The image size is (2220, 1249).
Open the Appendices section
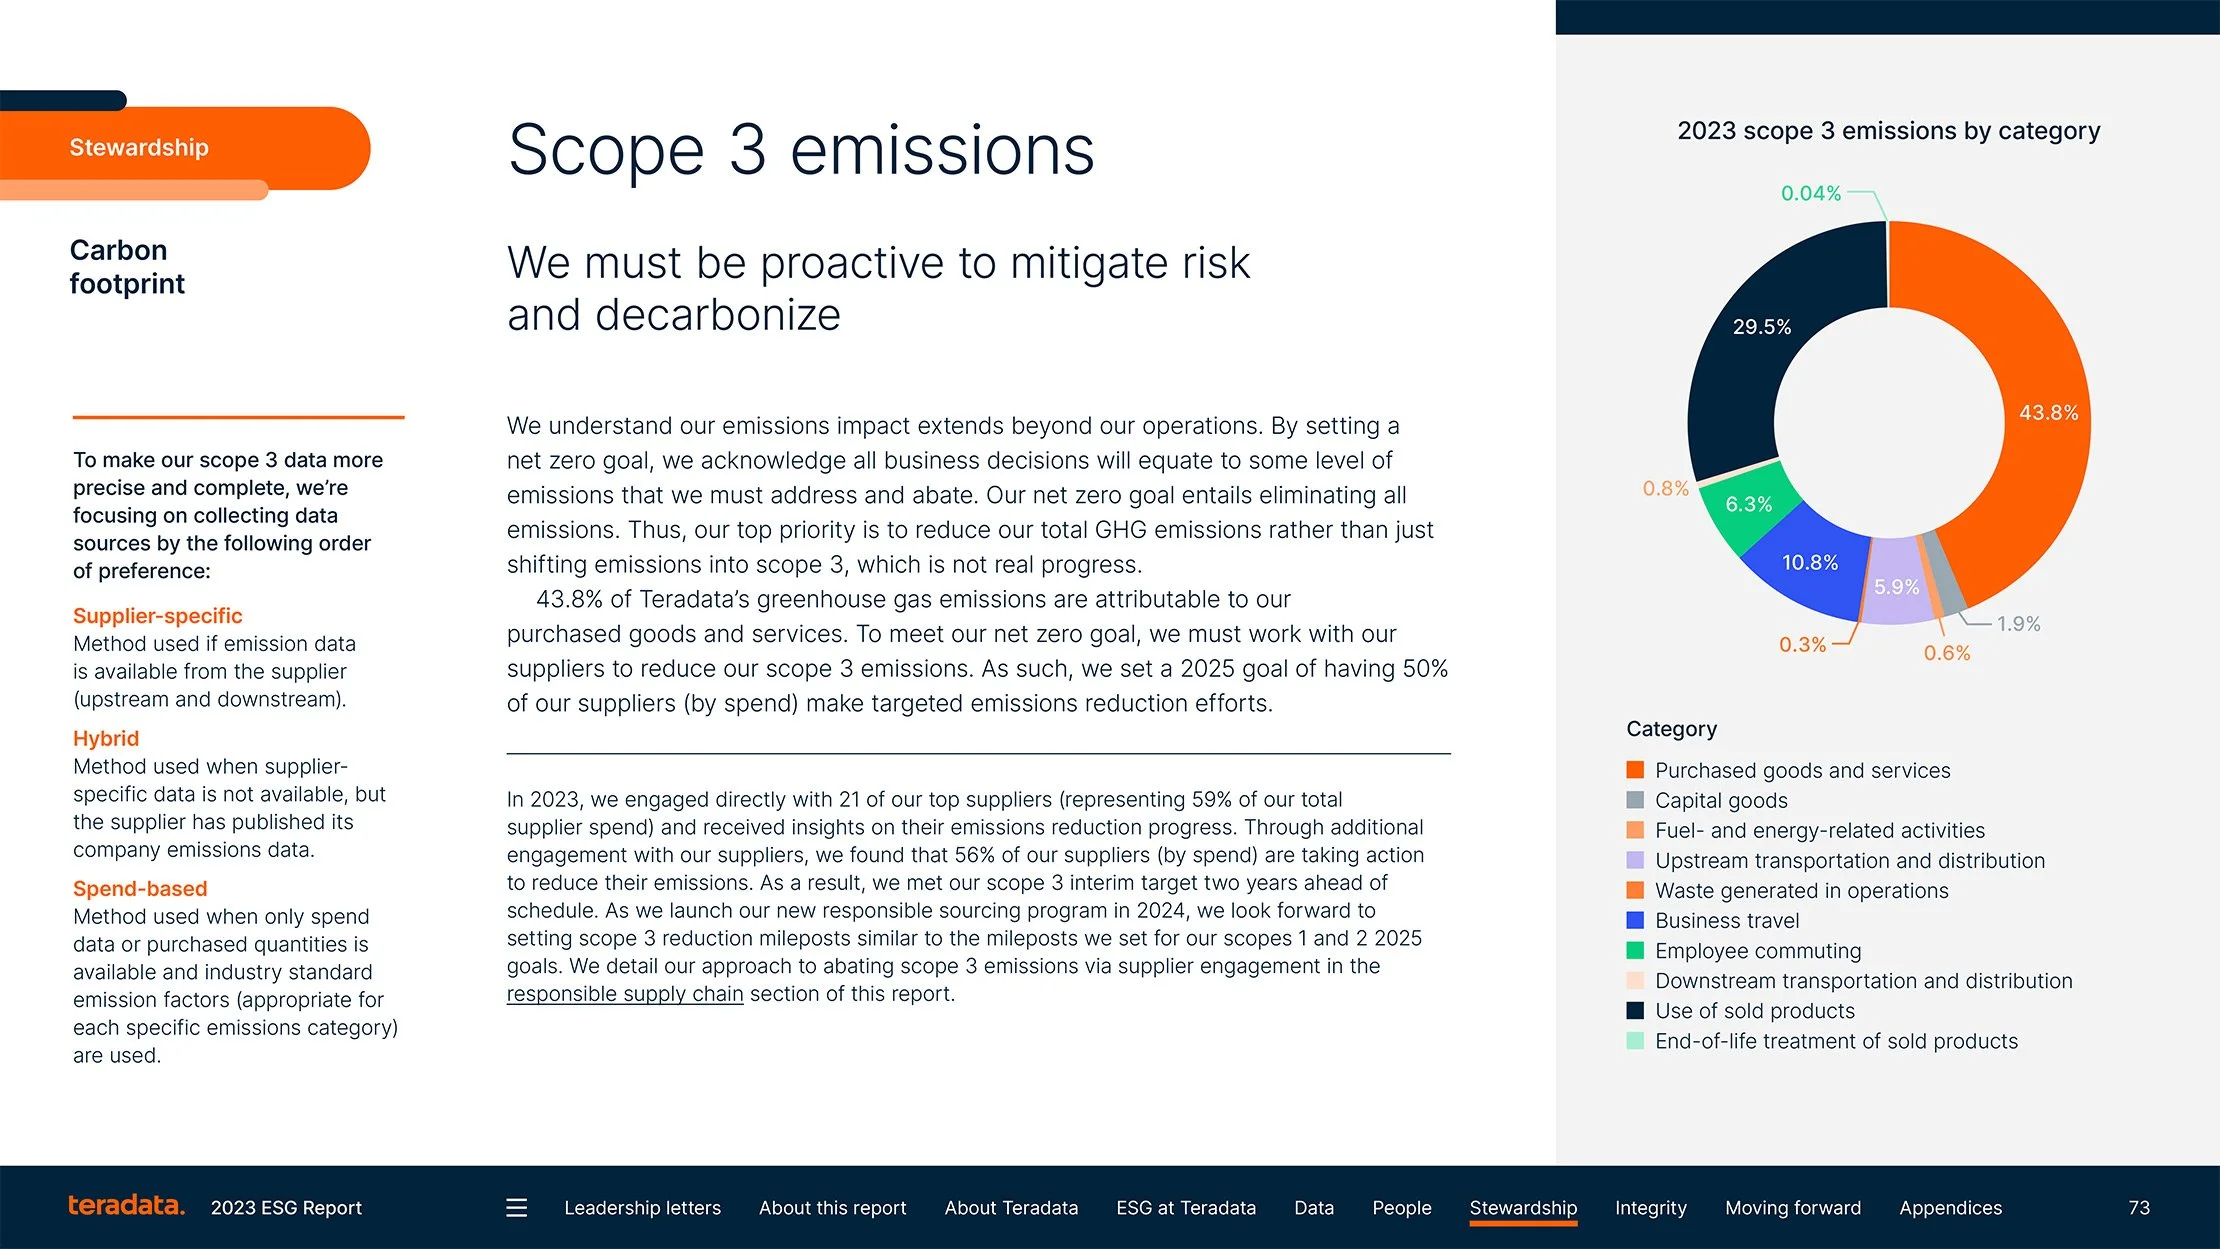click(1950, 1208)
